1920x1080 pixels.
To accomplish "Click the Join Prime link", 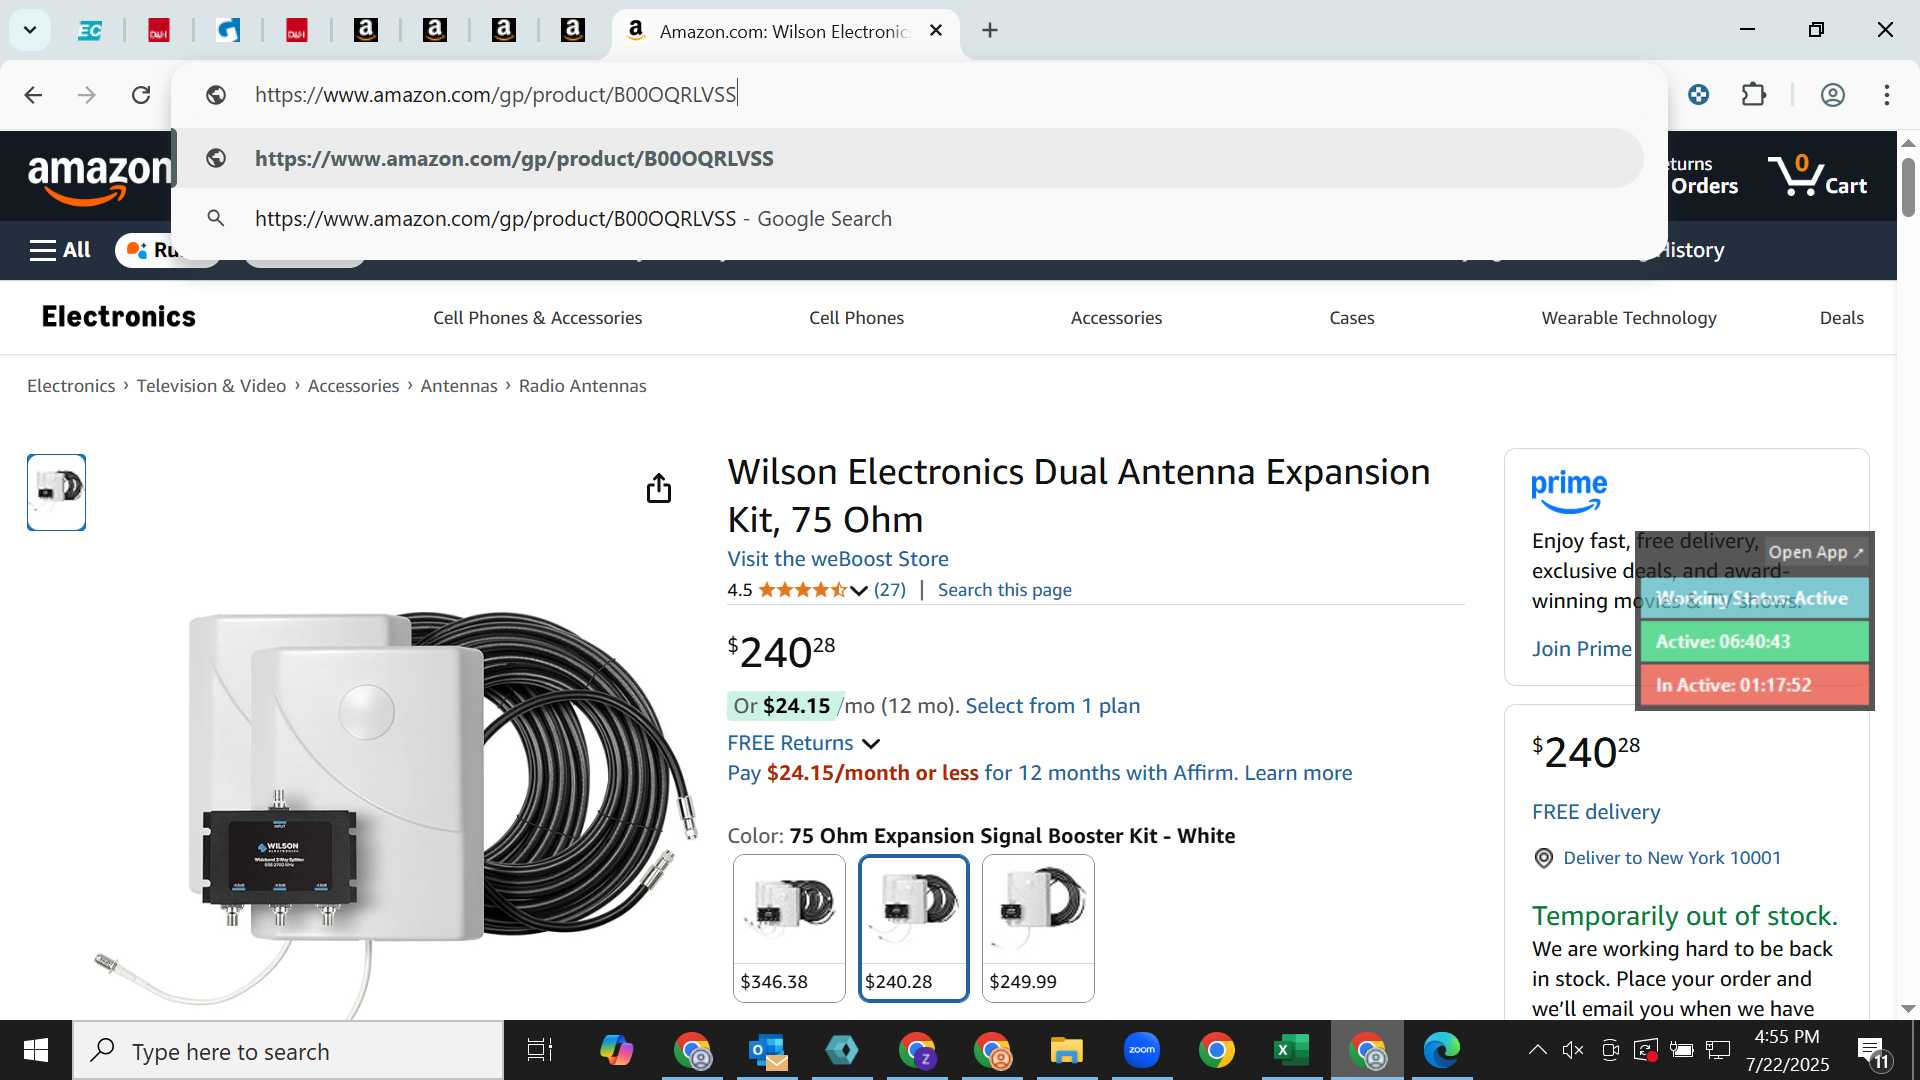I will click(x=1581, y=649).
